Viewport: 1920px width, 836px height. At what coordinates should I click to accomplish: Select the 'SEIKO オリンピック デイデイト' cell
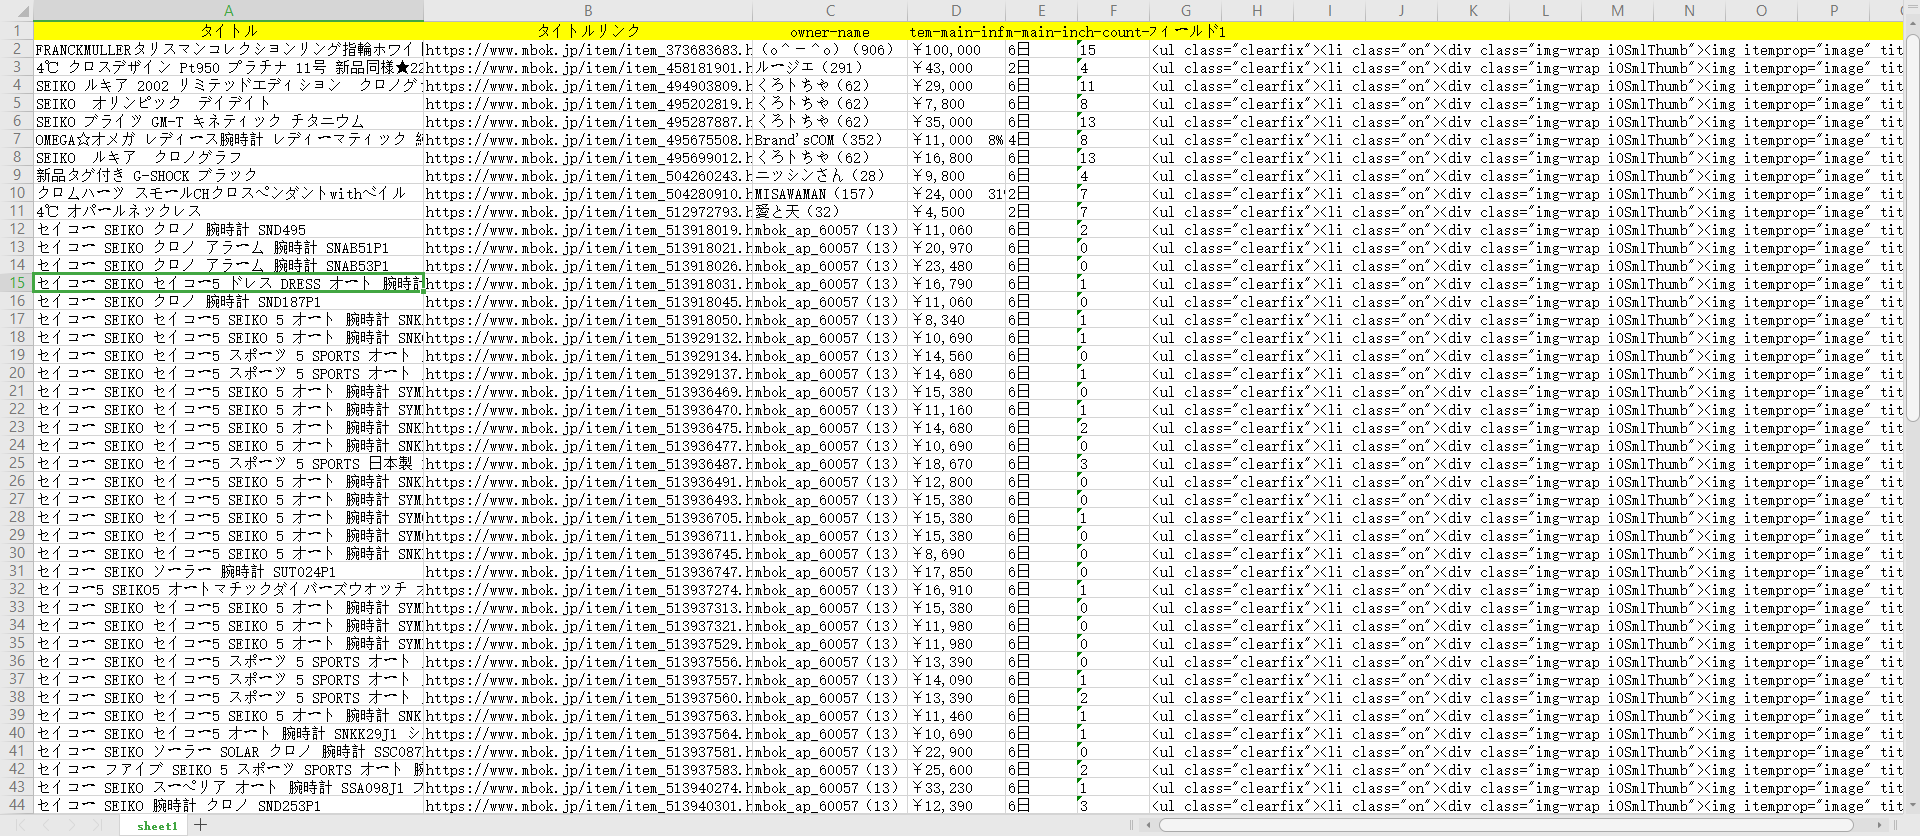point(228,103)
